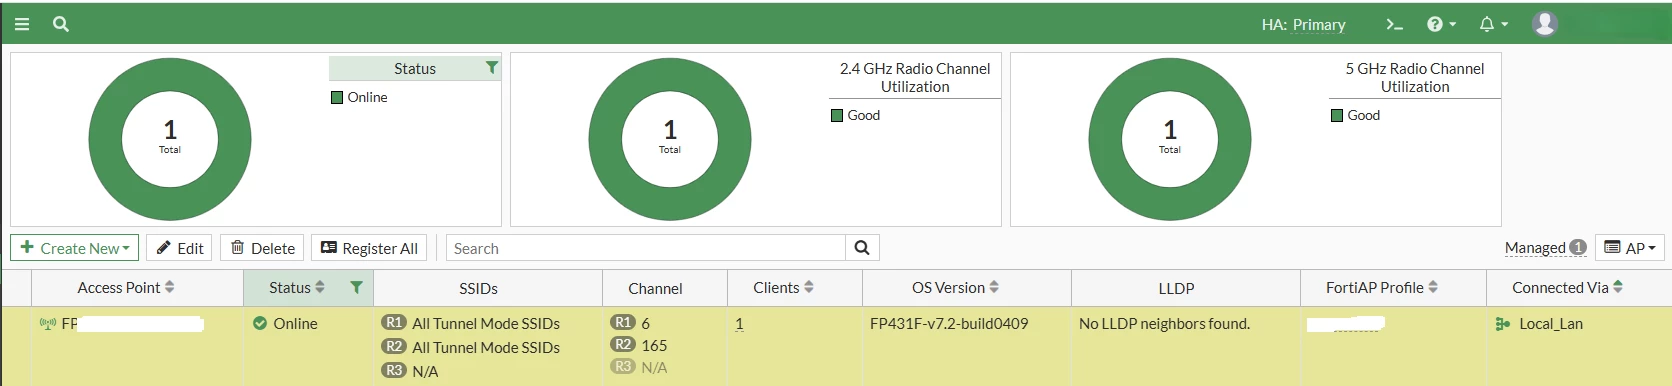Viewport: 1672px width, 386px height.
Task: Open the CLI console icon
Action: tap(1394, 24)
